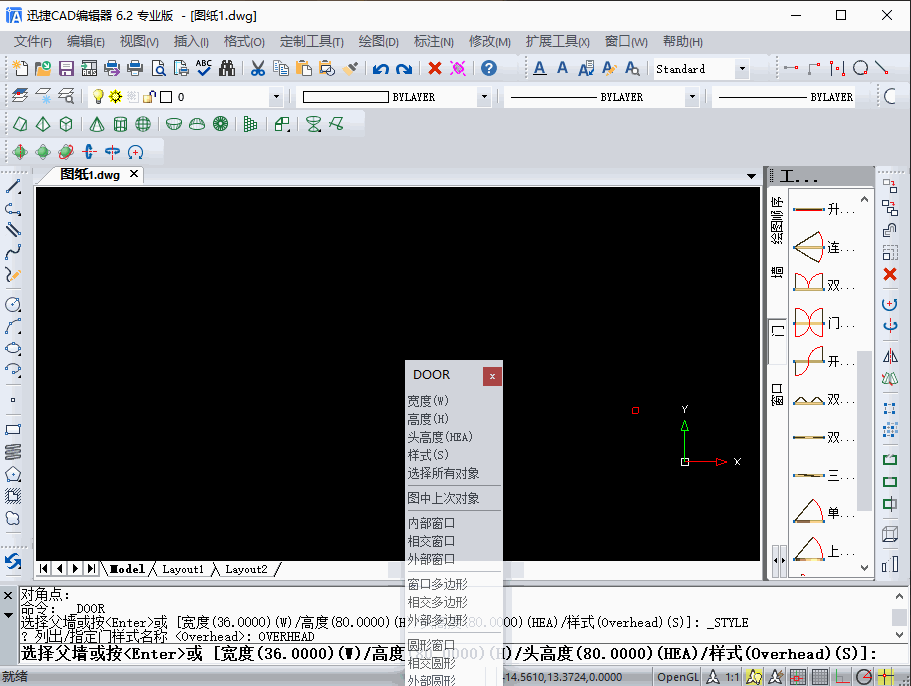
Task: Select the Rectangle draw tool
Action: [x=13, y=430]
